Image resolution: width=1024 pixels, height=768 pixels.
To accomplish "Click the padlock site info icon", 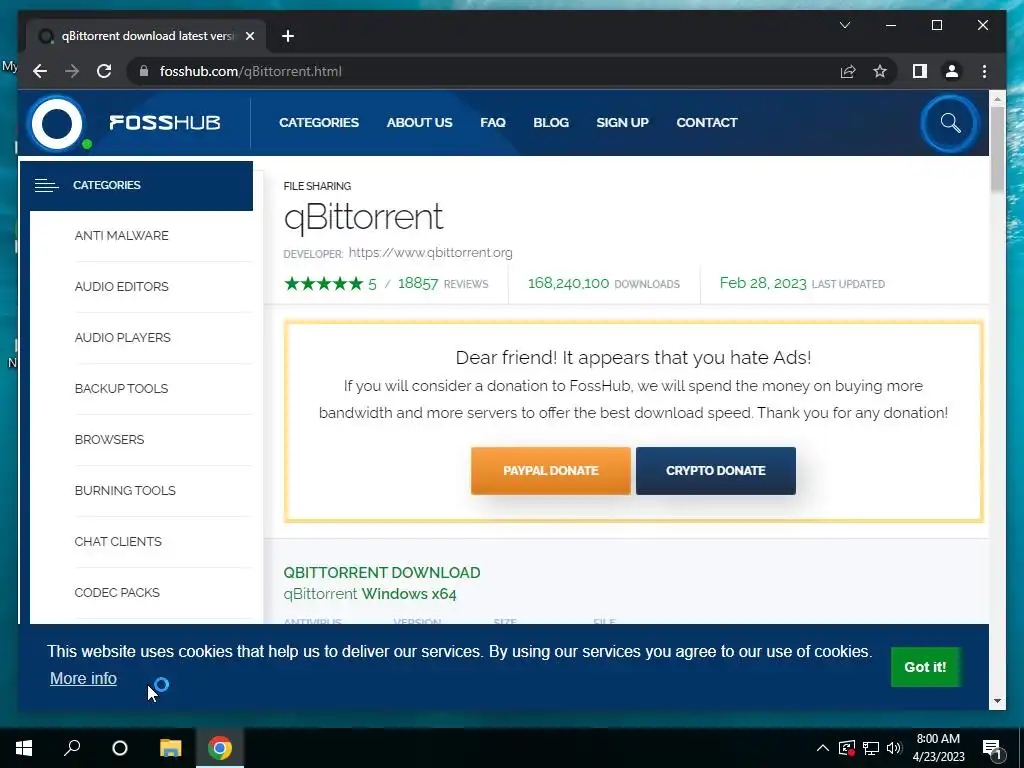I will pyautogui.click(x=144, y=71).
